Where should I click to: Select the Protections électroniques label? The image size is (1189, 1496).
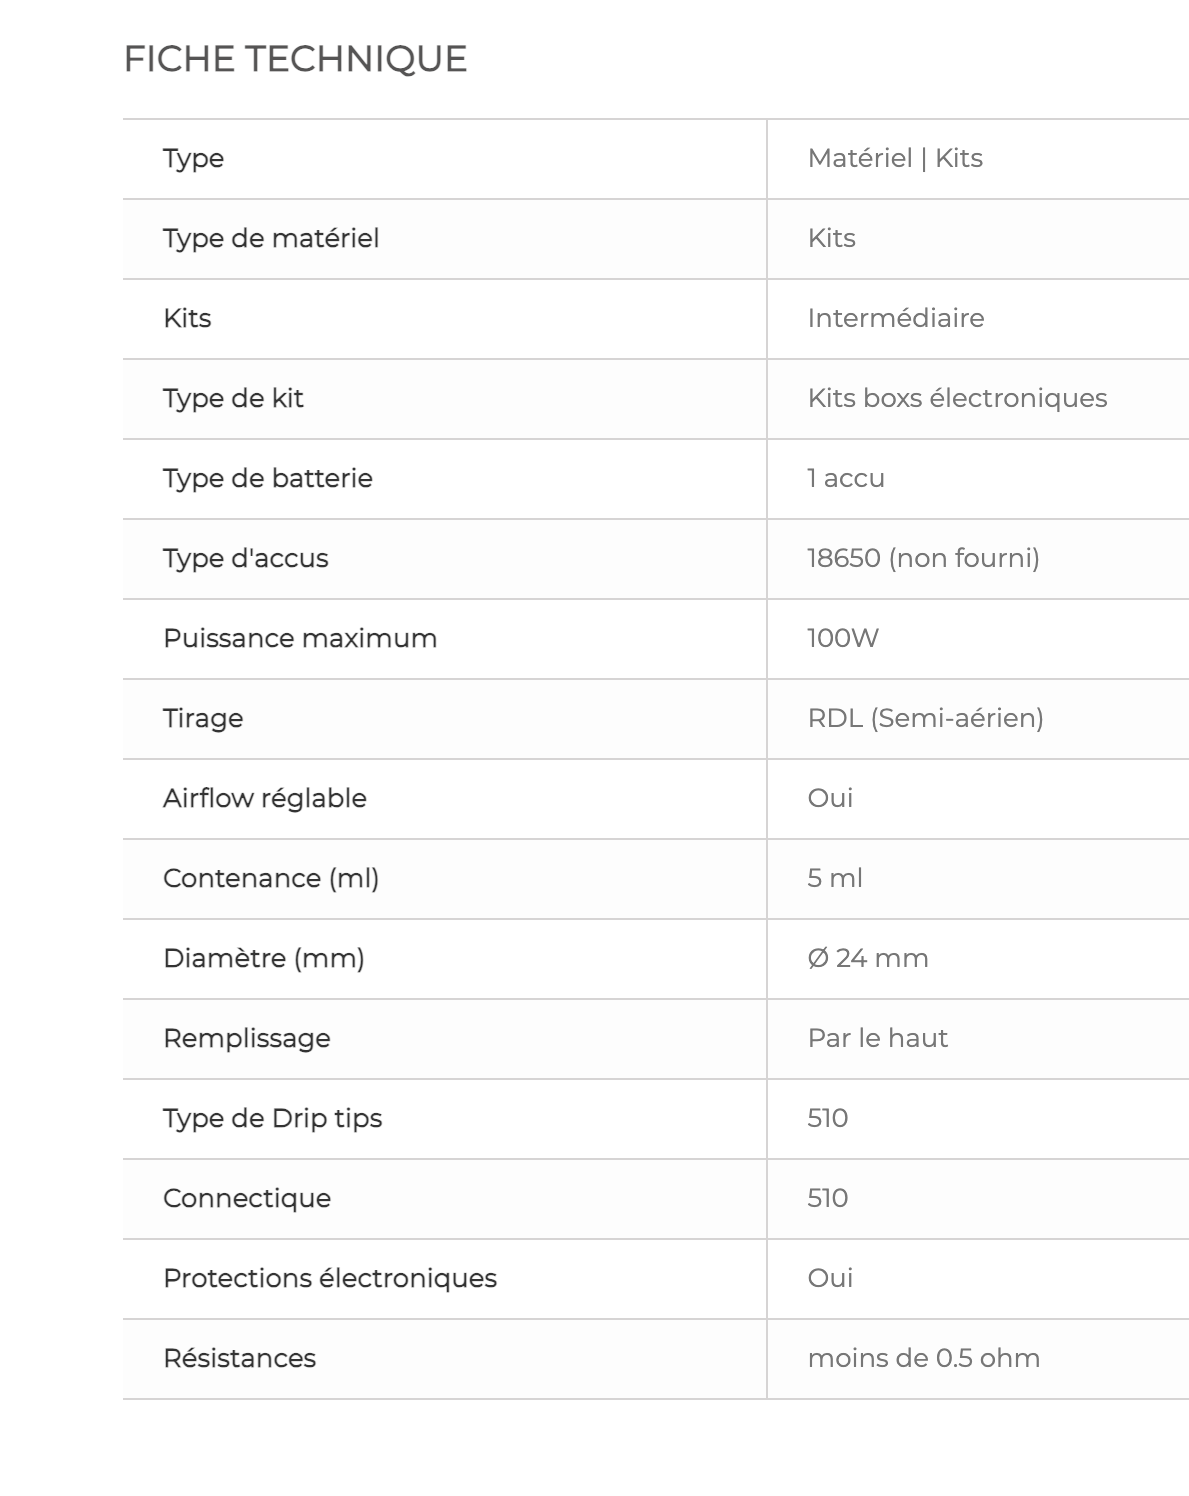point(330,1278)
